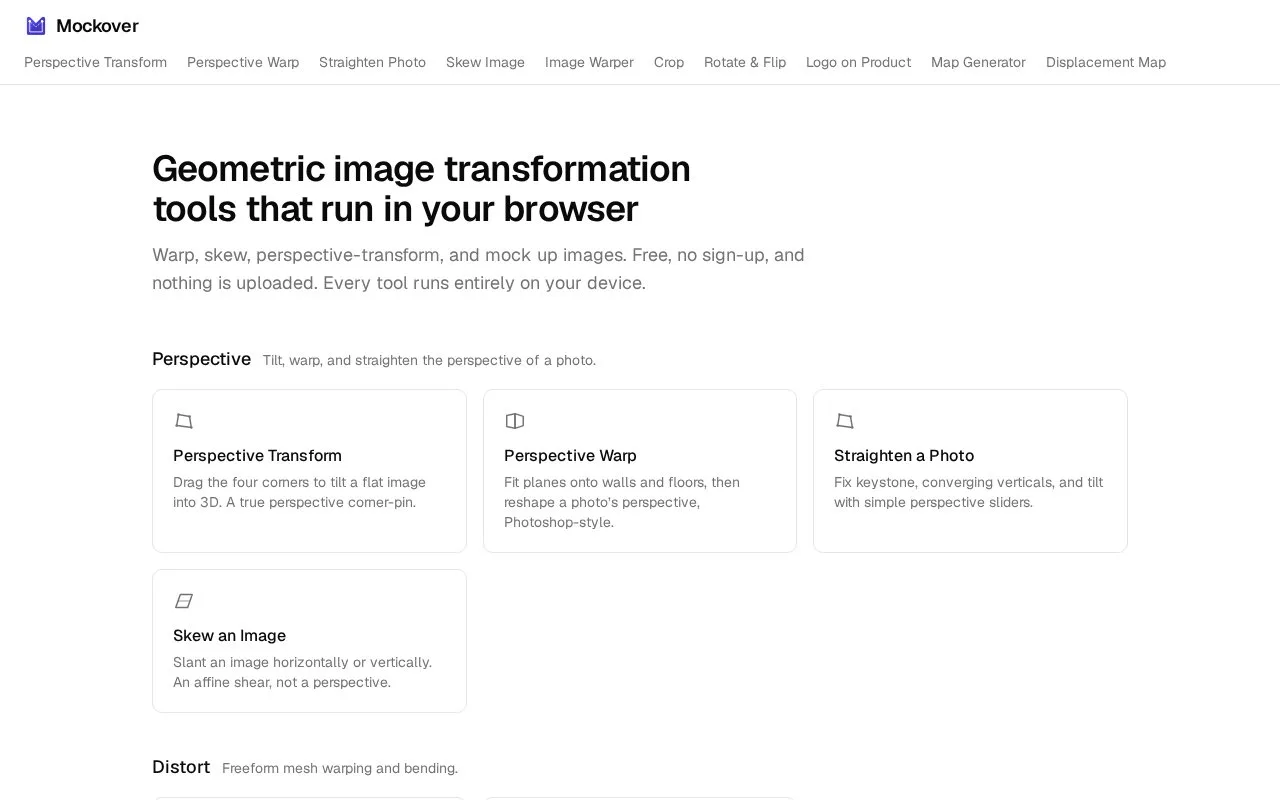Click the Perspective Warp card icon

pos(515,421)
